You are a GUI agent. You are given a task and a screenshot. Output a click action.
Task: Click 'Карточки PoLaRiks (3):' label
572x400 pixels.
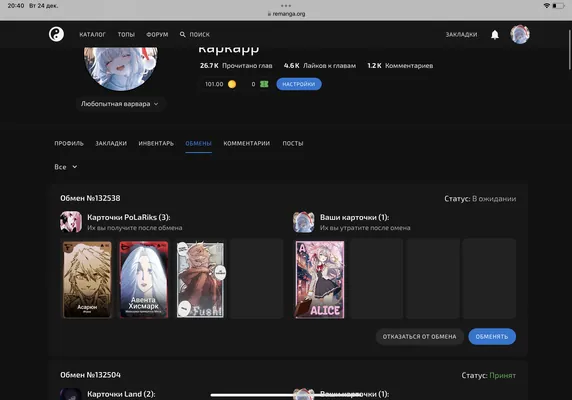(x=129, y=217)
